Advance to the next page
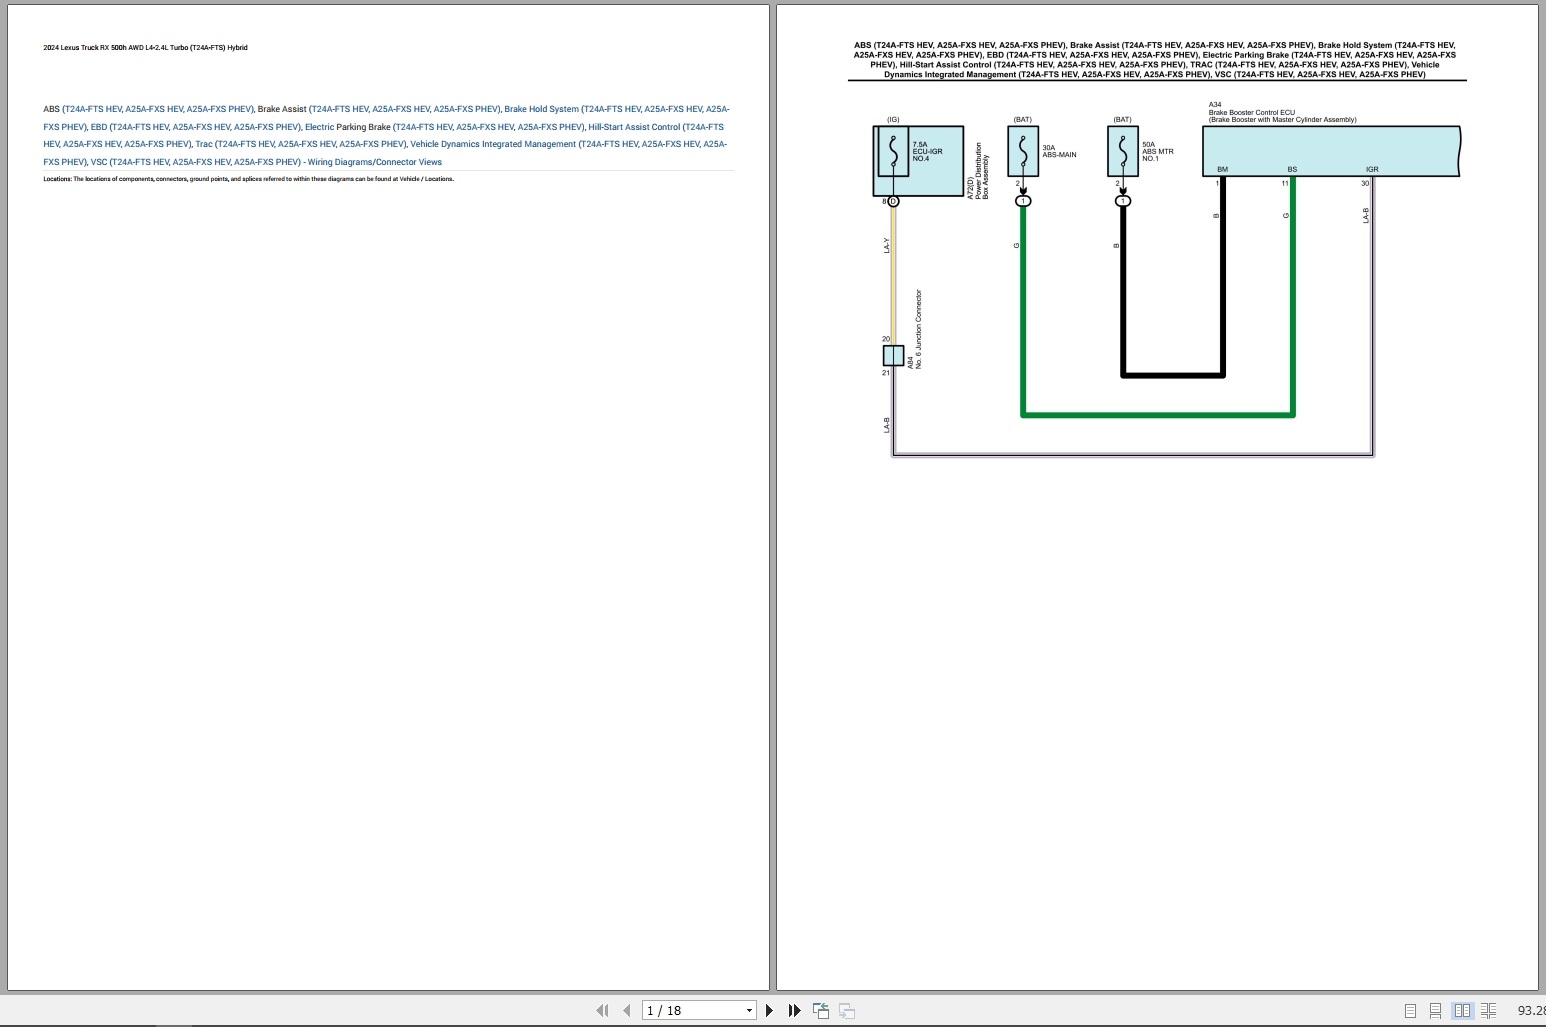1546x1027 pixels. [x=769, y=1011]
